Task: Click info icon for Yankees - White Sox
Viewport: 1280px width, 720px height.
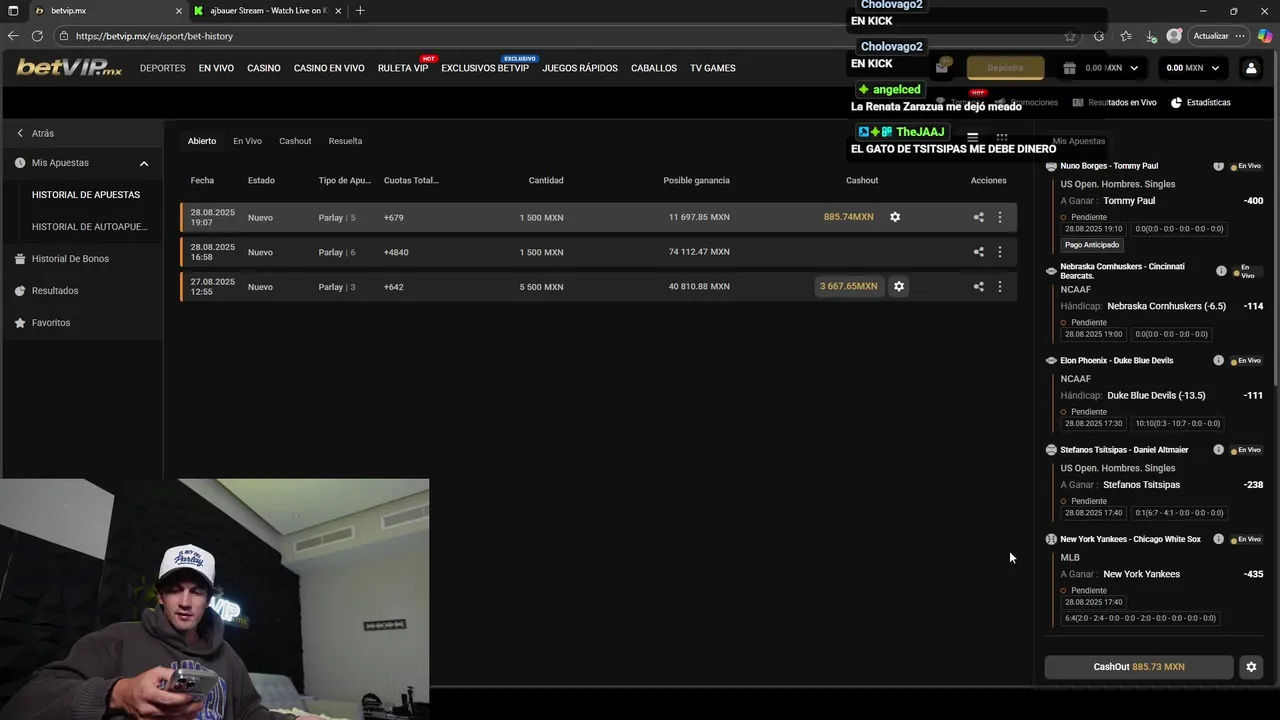Action: coord(1218,539)
